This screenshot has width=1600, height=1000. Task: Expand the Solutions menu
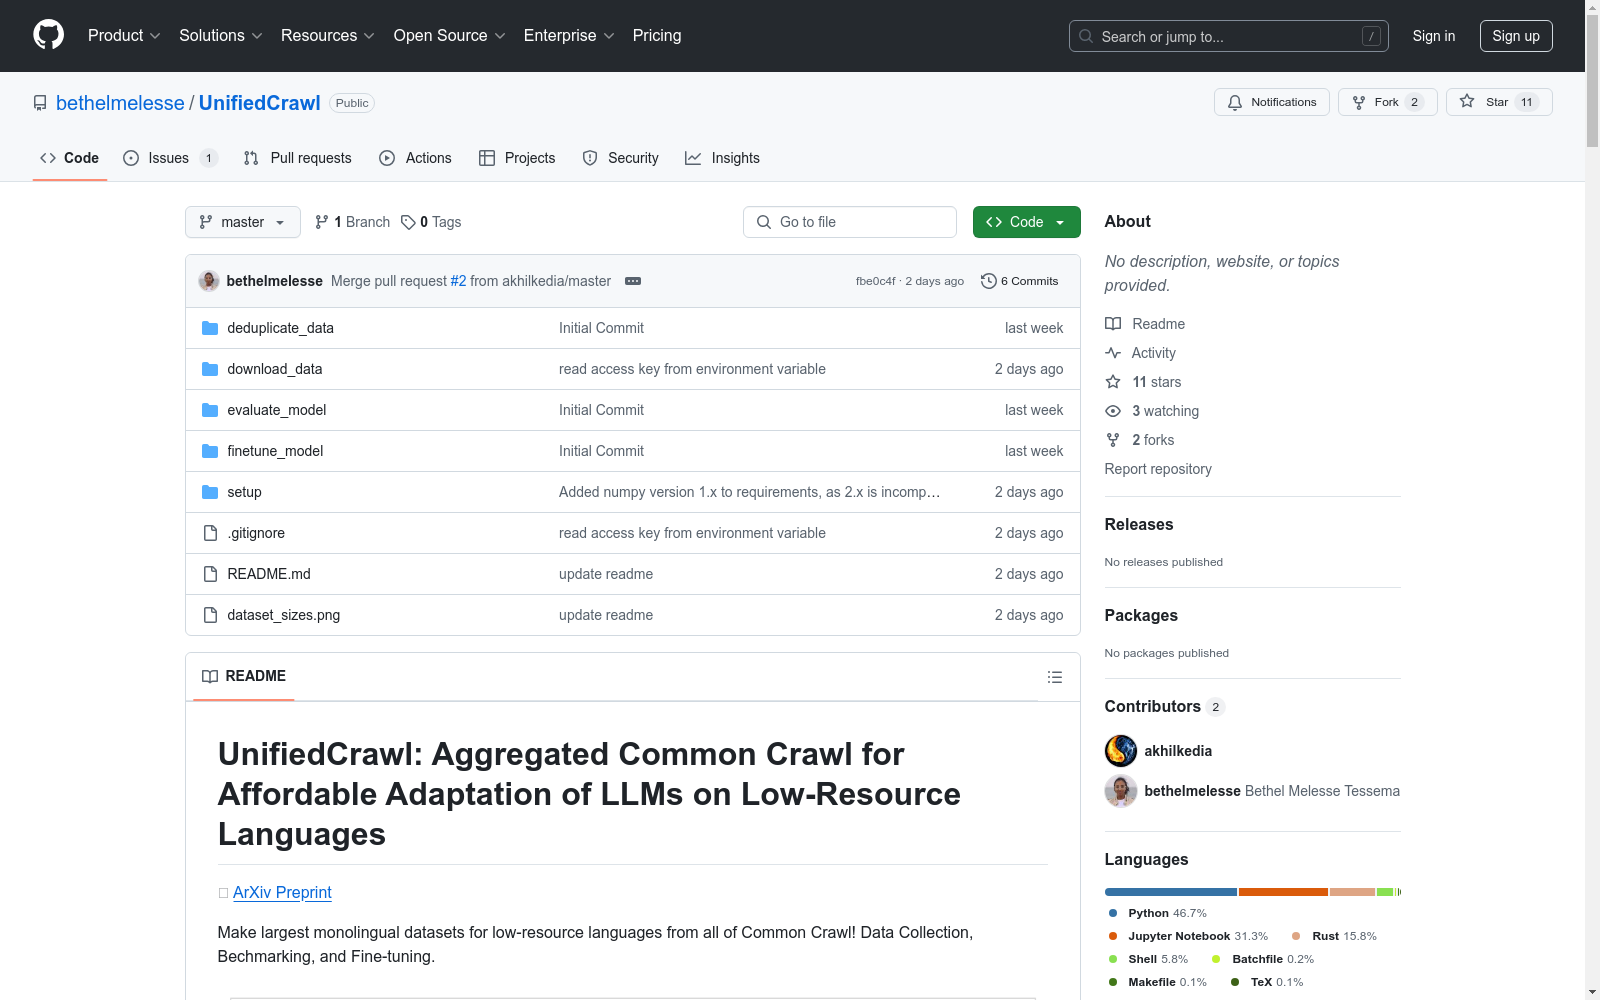tap(221, 35)
